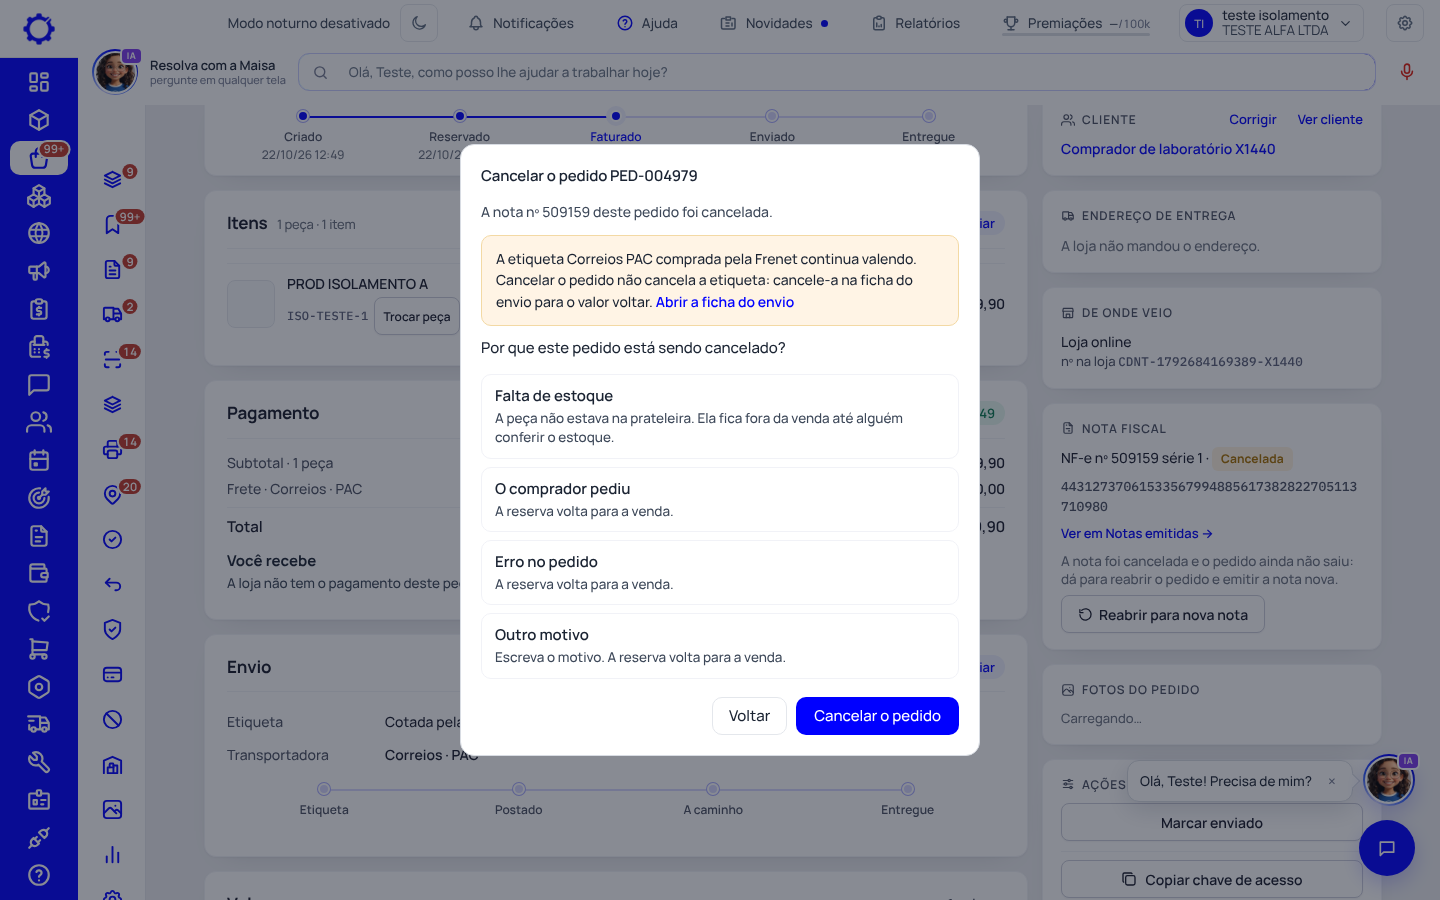Toggle the night mode moon button

[x=419, y=23]
